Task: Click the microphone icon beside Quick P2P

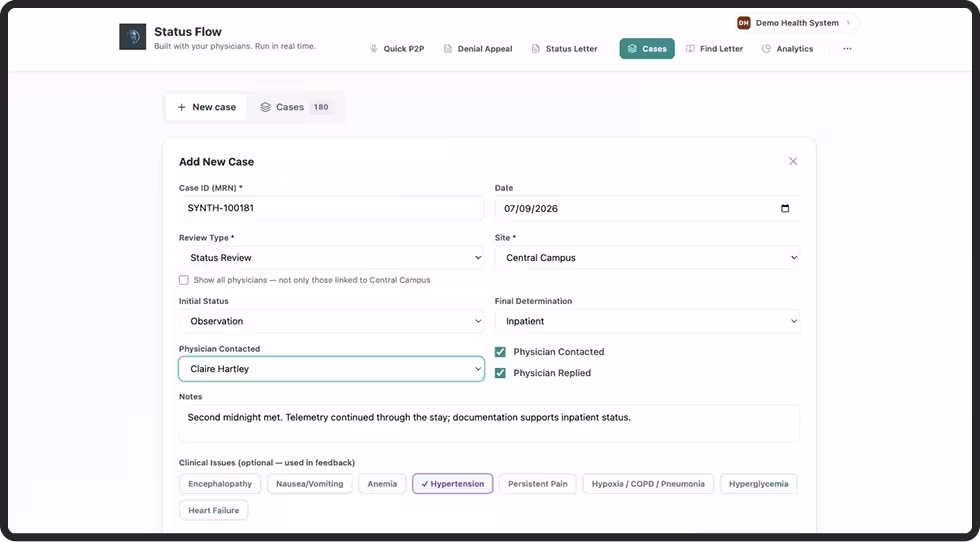Action: point(374,49)
